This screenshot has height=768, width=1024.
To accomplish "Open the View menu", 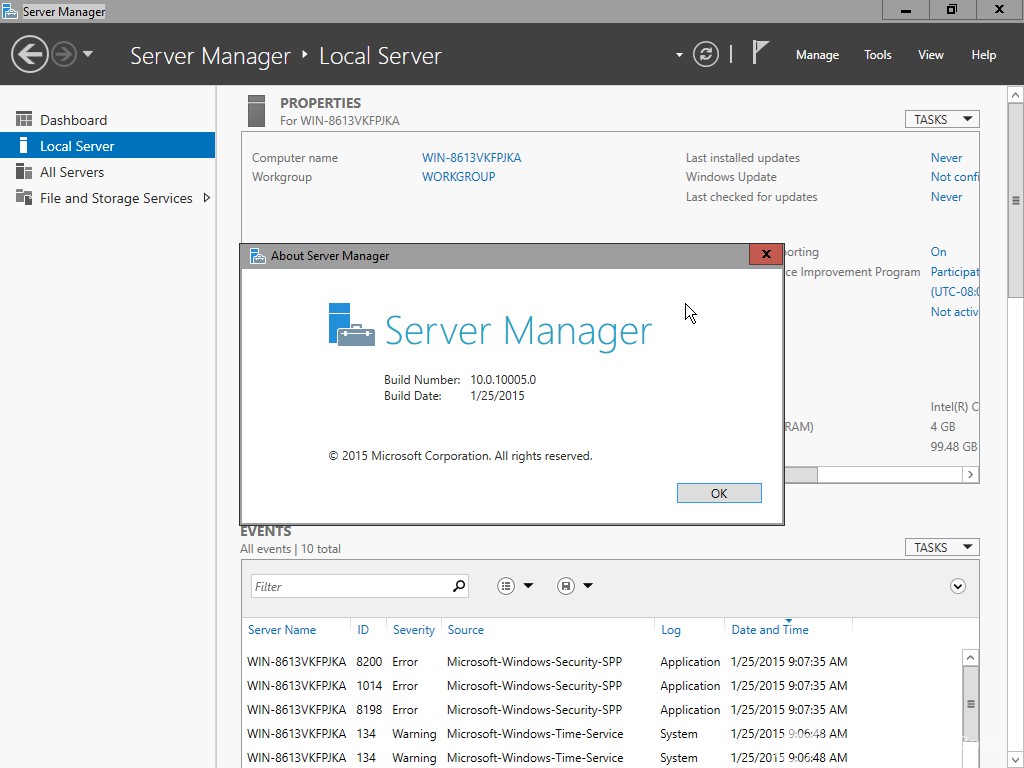I will pyautogui.click(x=930, y=55).
